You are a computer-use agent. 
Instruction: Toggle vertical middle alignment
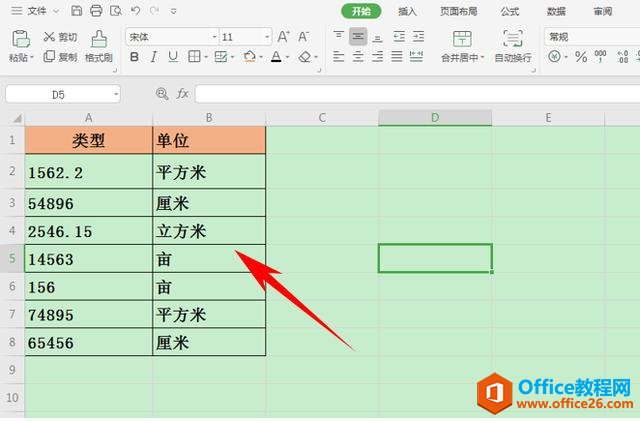pyautogui.click(x=358, y=37)
